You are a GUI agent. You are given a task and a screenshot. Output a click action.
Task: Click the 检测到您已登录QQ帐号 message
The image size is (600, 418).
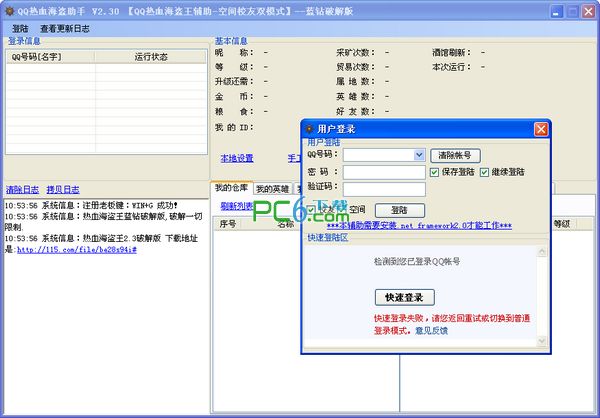click(417, 262)
